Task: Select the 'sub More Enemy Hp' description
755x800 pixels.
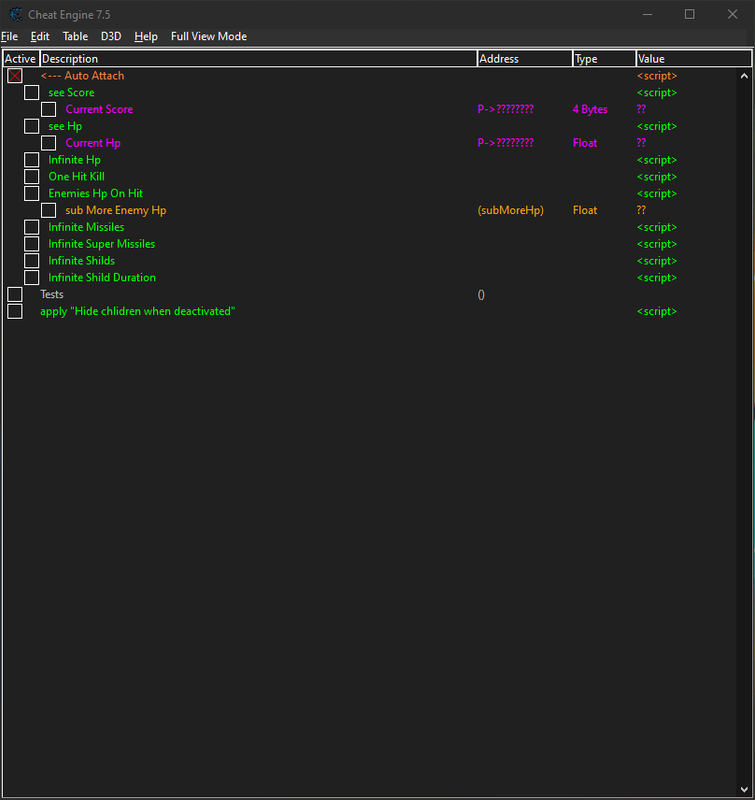Action: click(116, 211)
